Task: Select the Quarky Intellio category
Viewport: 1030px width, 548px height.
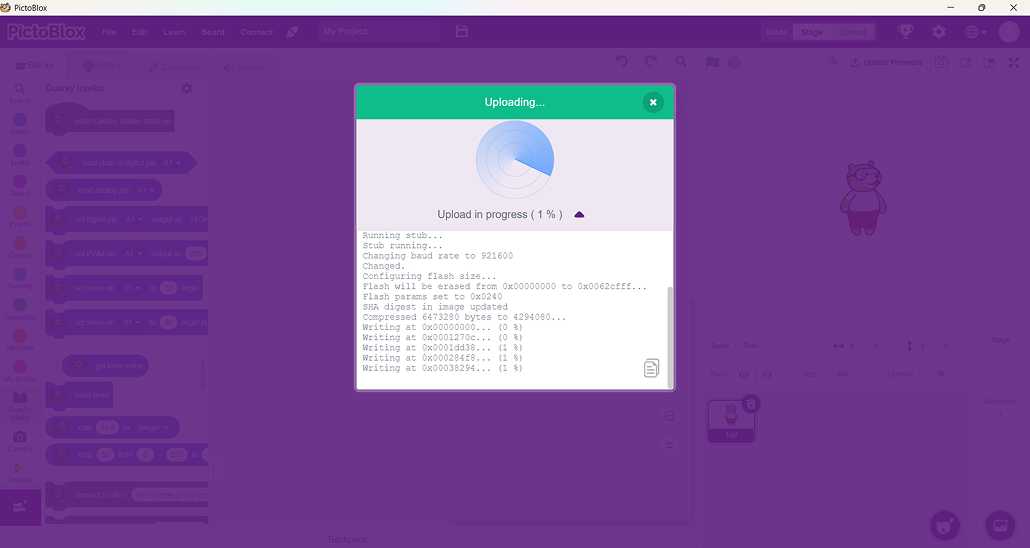Action: pyautogui.click(x=20, y=406)
